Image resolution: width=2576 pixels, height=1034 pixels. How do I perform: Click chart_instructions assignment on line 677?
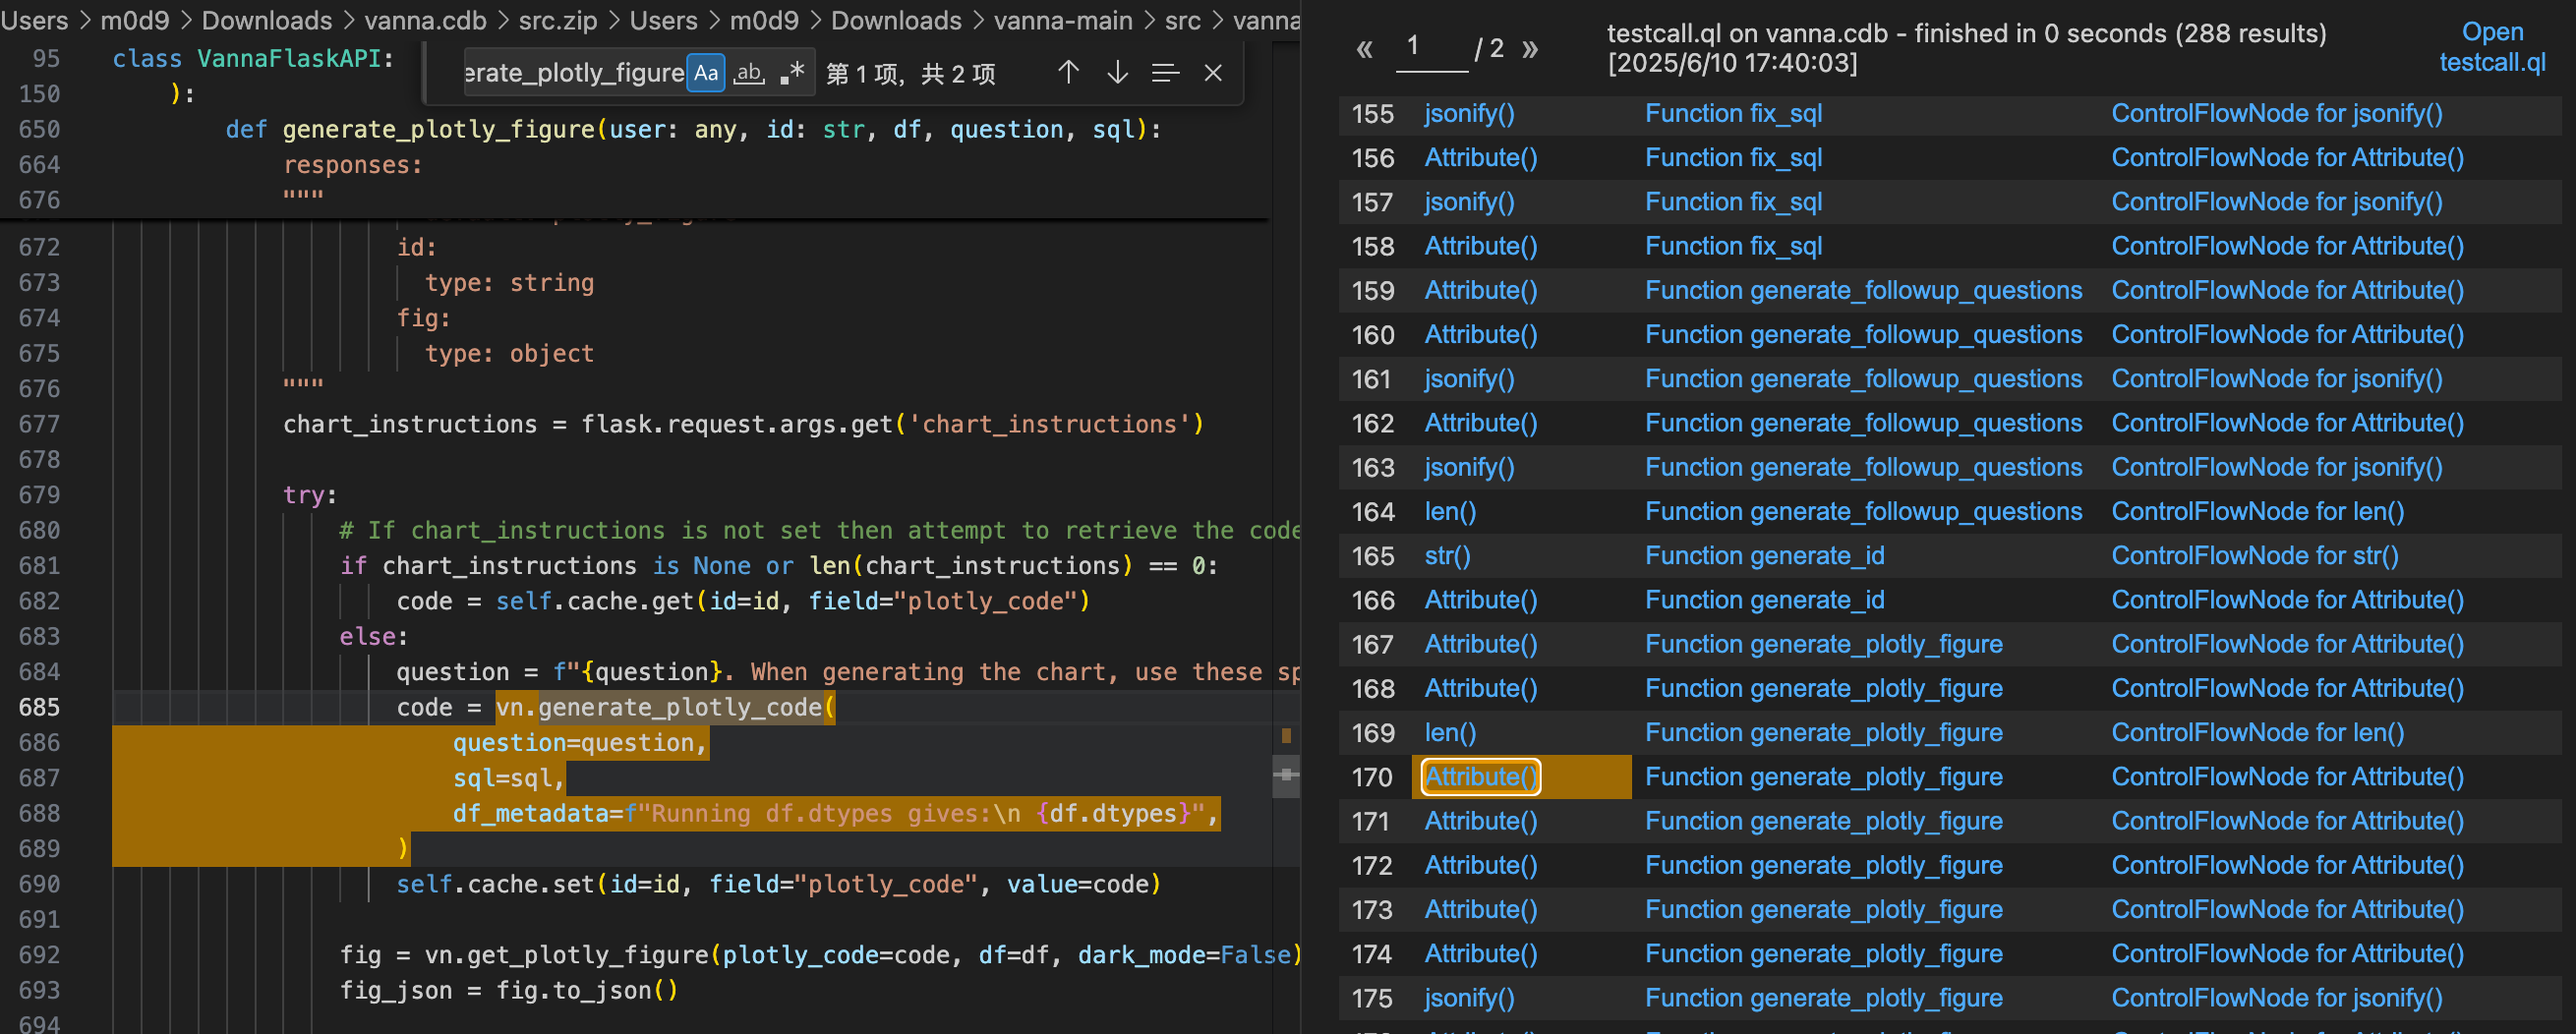point(743,424)
